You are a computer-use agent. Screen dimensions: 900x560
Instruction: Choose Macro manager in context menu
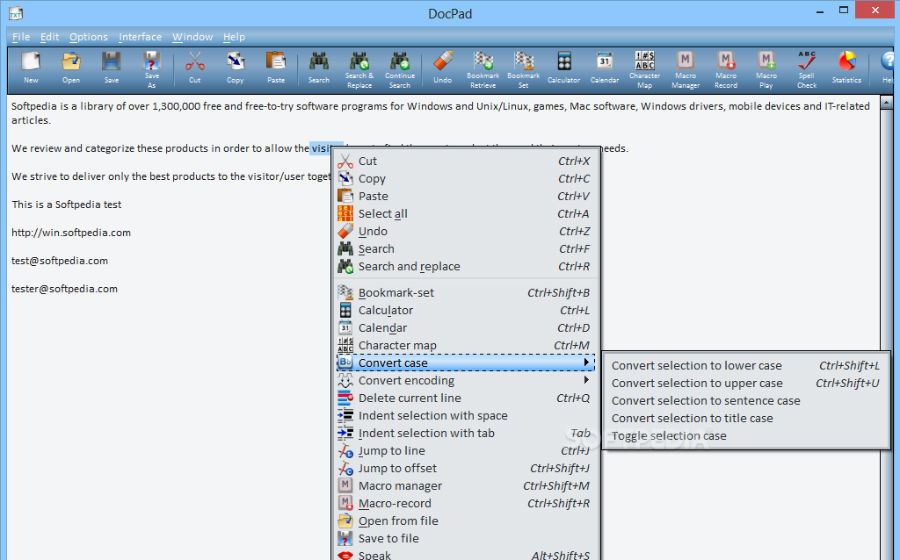coord(465,486)
